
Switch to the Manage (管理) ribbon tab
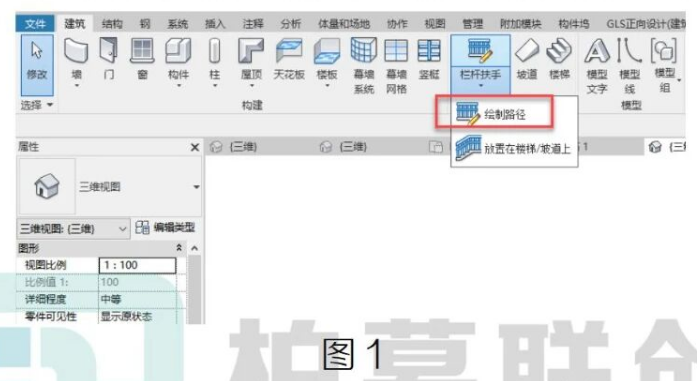click(x=473, y=23)
